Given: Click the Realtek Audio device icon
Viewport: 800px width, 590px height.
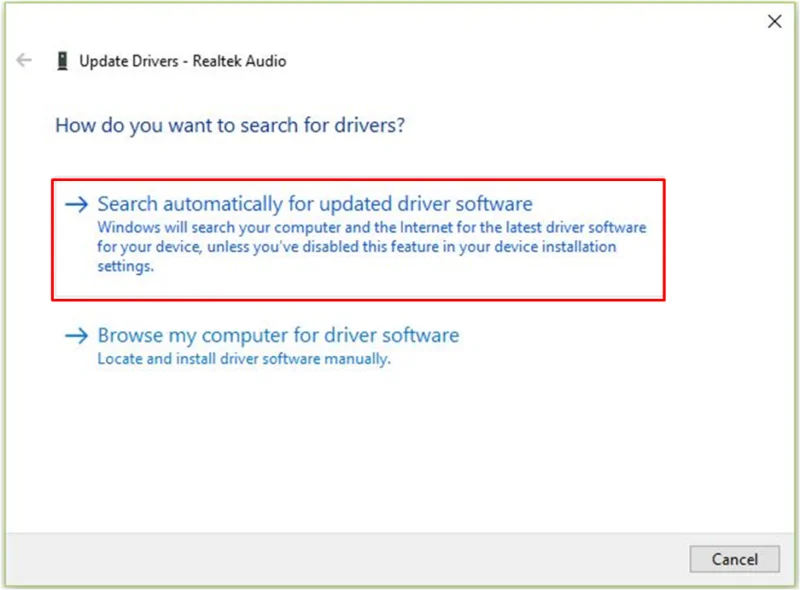Looking at the screenshot, I should (x=62, y=61).
